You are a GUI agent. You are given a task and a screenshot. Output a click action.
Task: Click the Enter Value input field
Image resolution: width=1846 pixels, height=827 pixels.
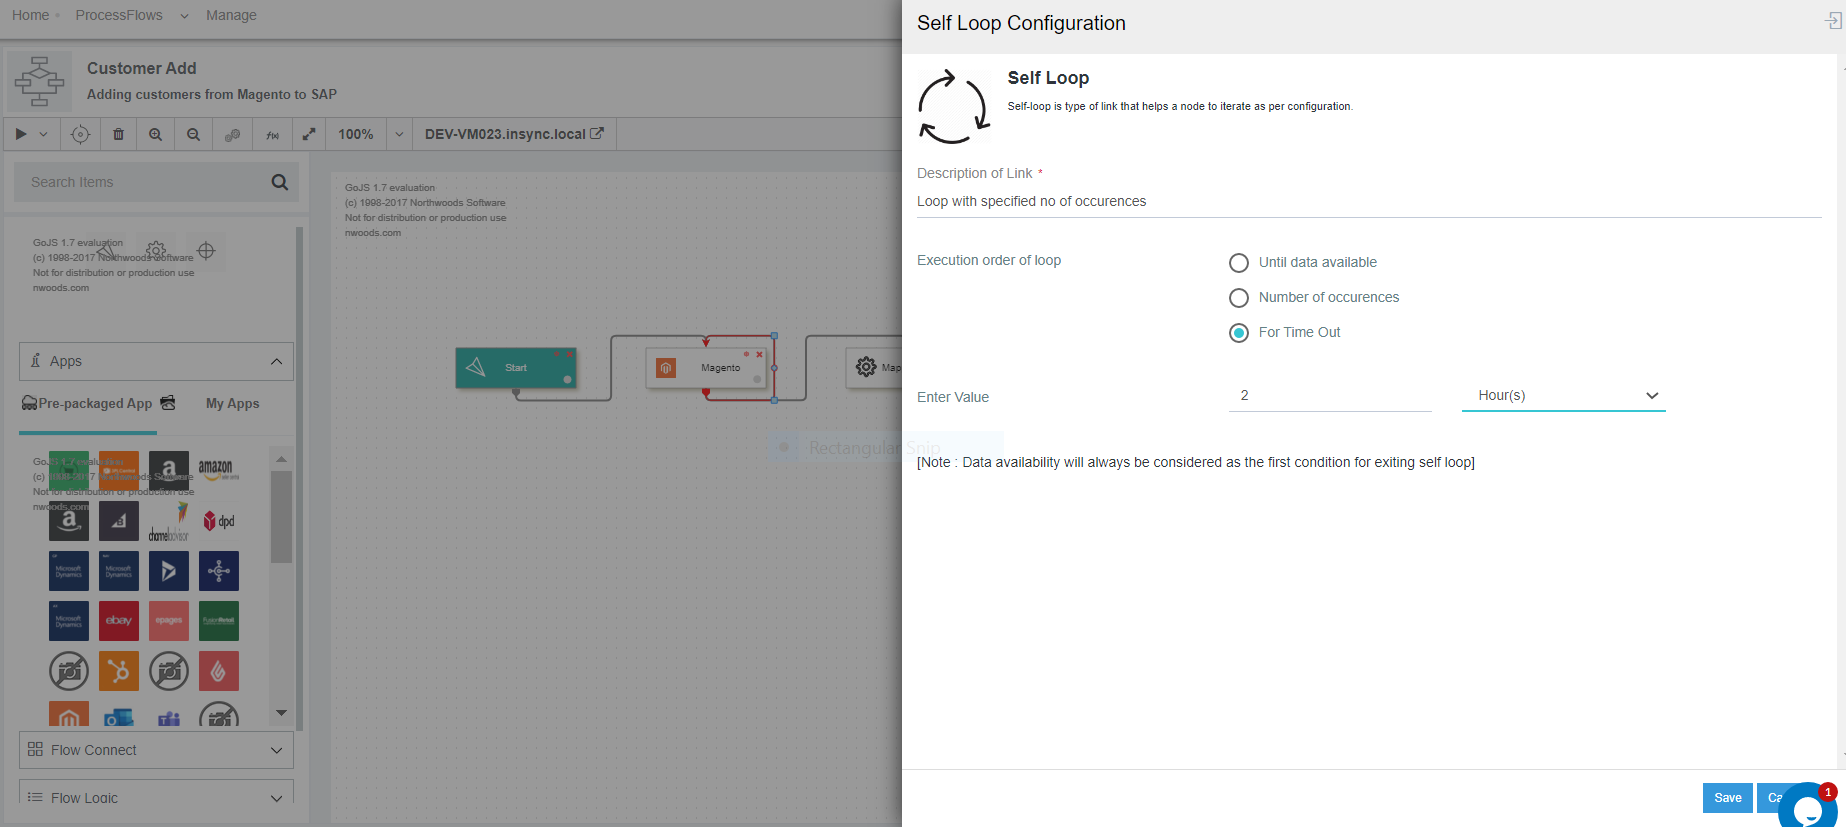(1329, 396)
